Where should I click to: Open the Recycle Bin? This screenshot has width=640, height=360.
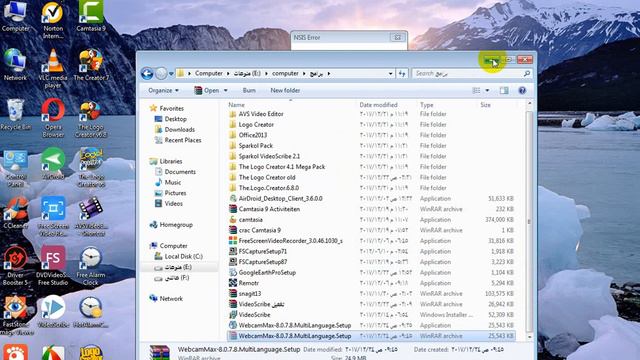[15, 114]
